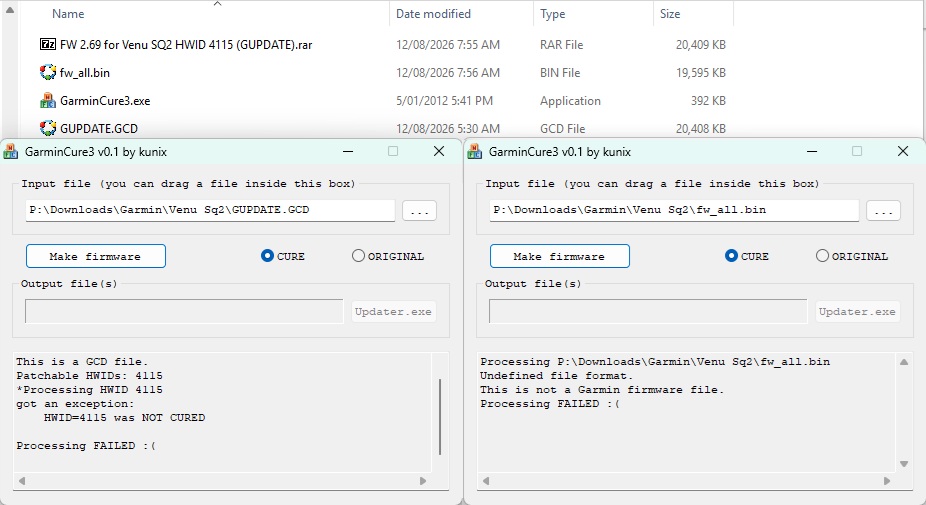This screenshot has width=926, height=505.
Task: Click the '20,409 KB' size cell
Action: pos(700,44)
